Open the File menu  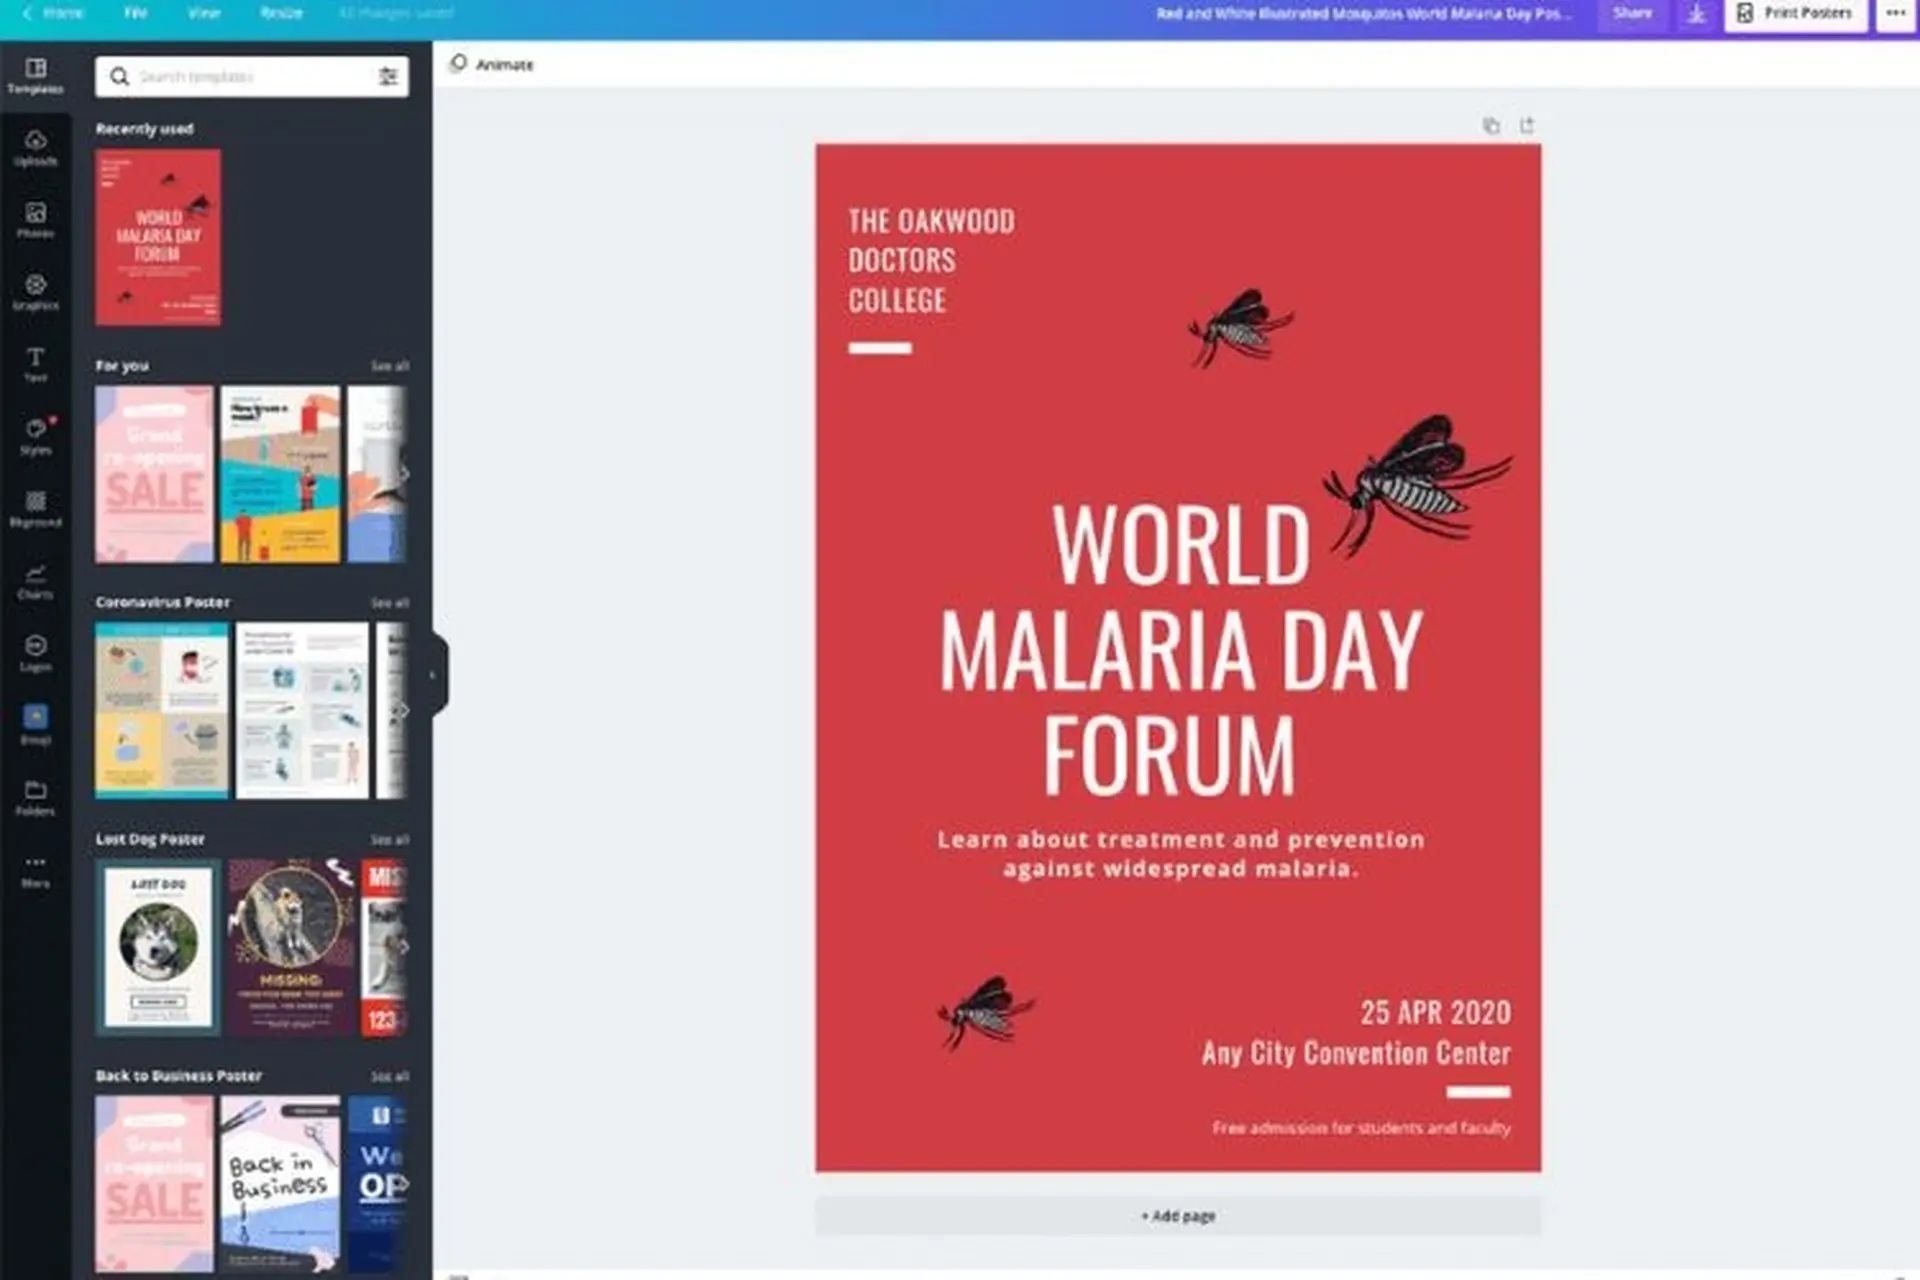click(135, 13)
